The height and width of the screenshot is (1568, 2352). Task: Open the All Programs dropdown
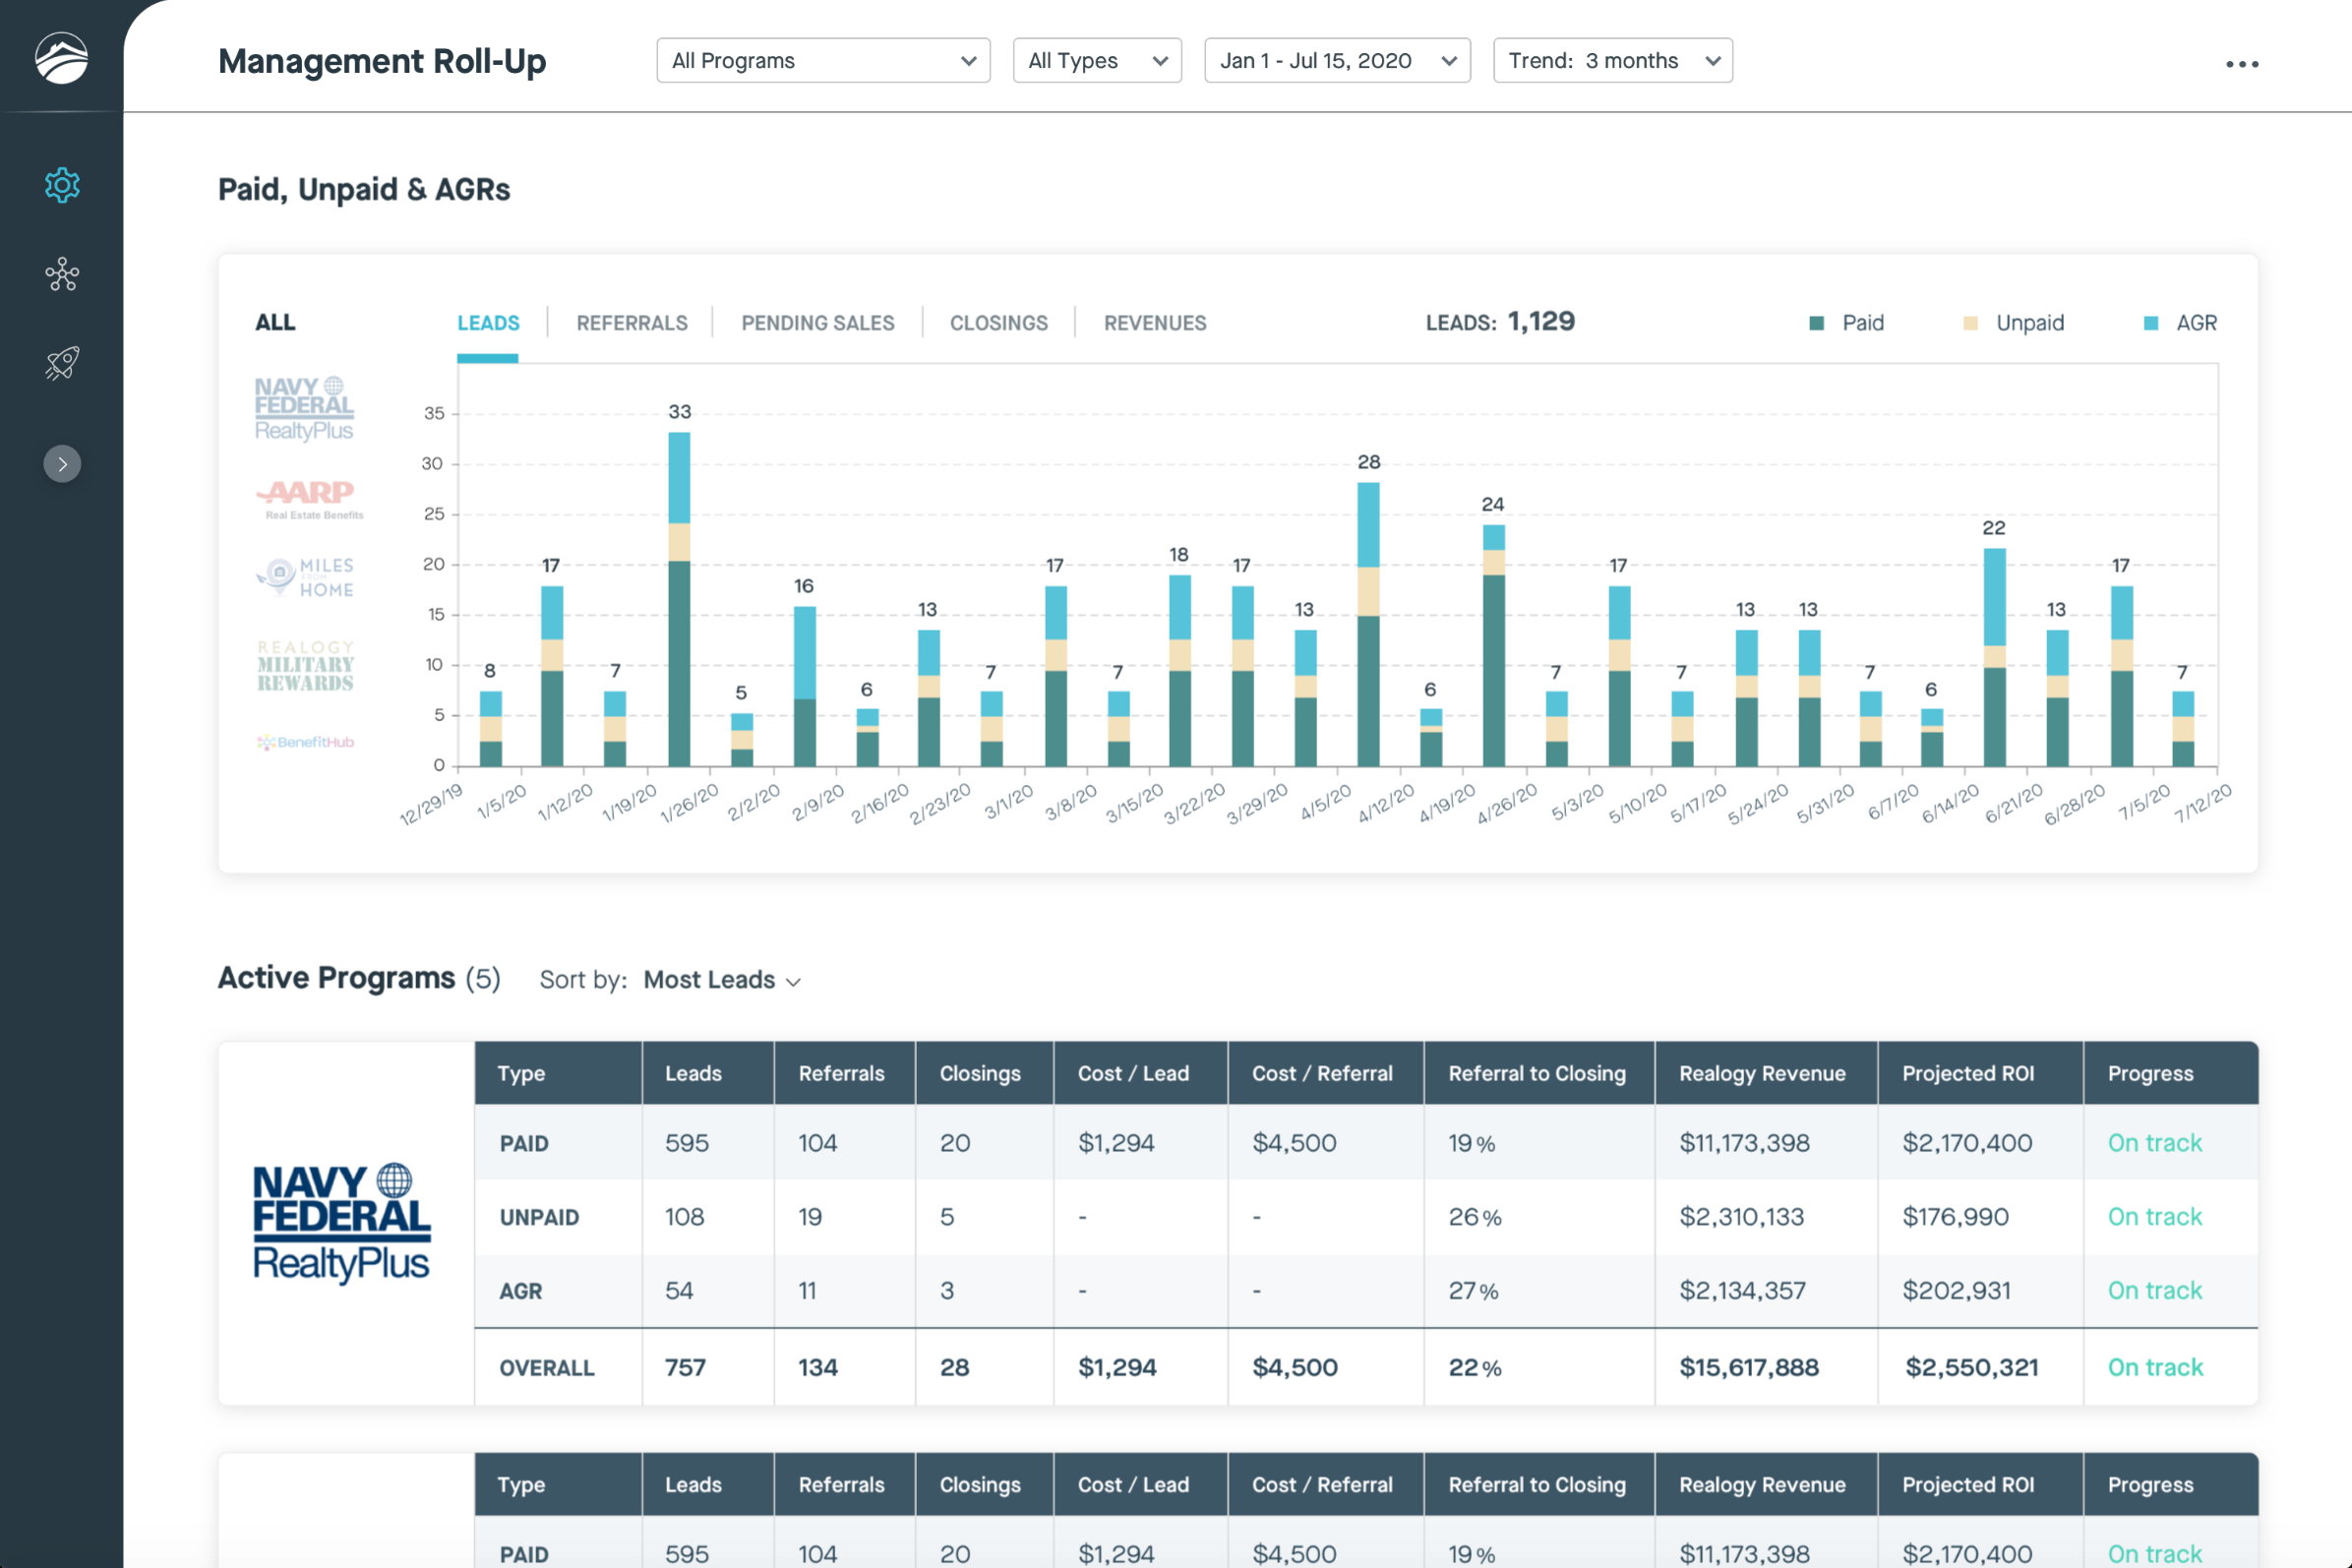(x=823, y=61)
